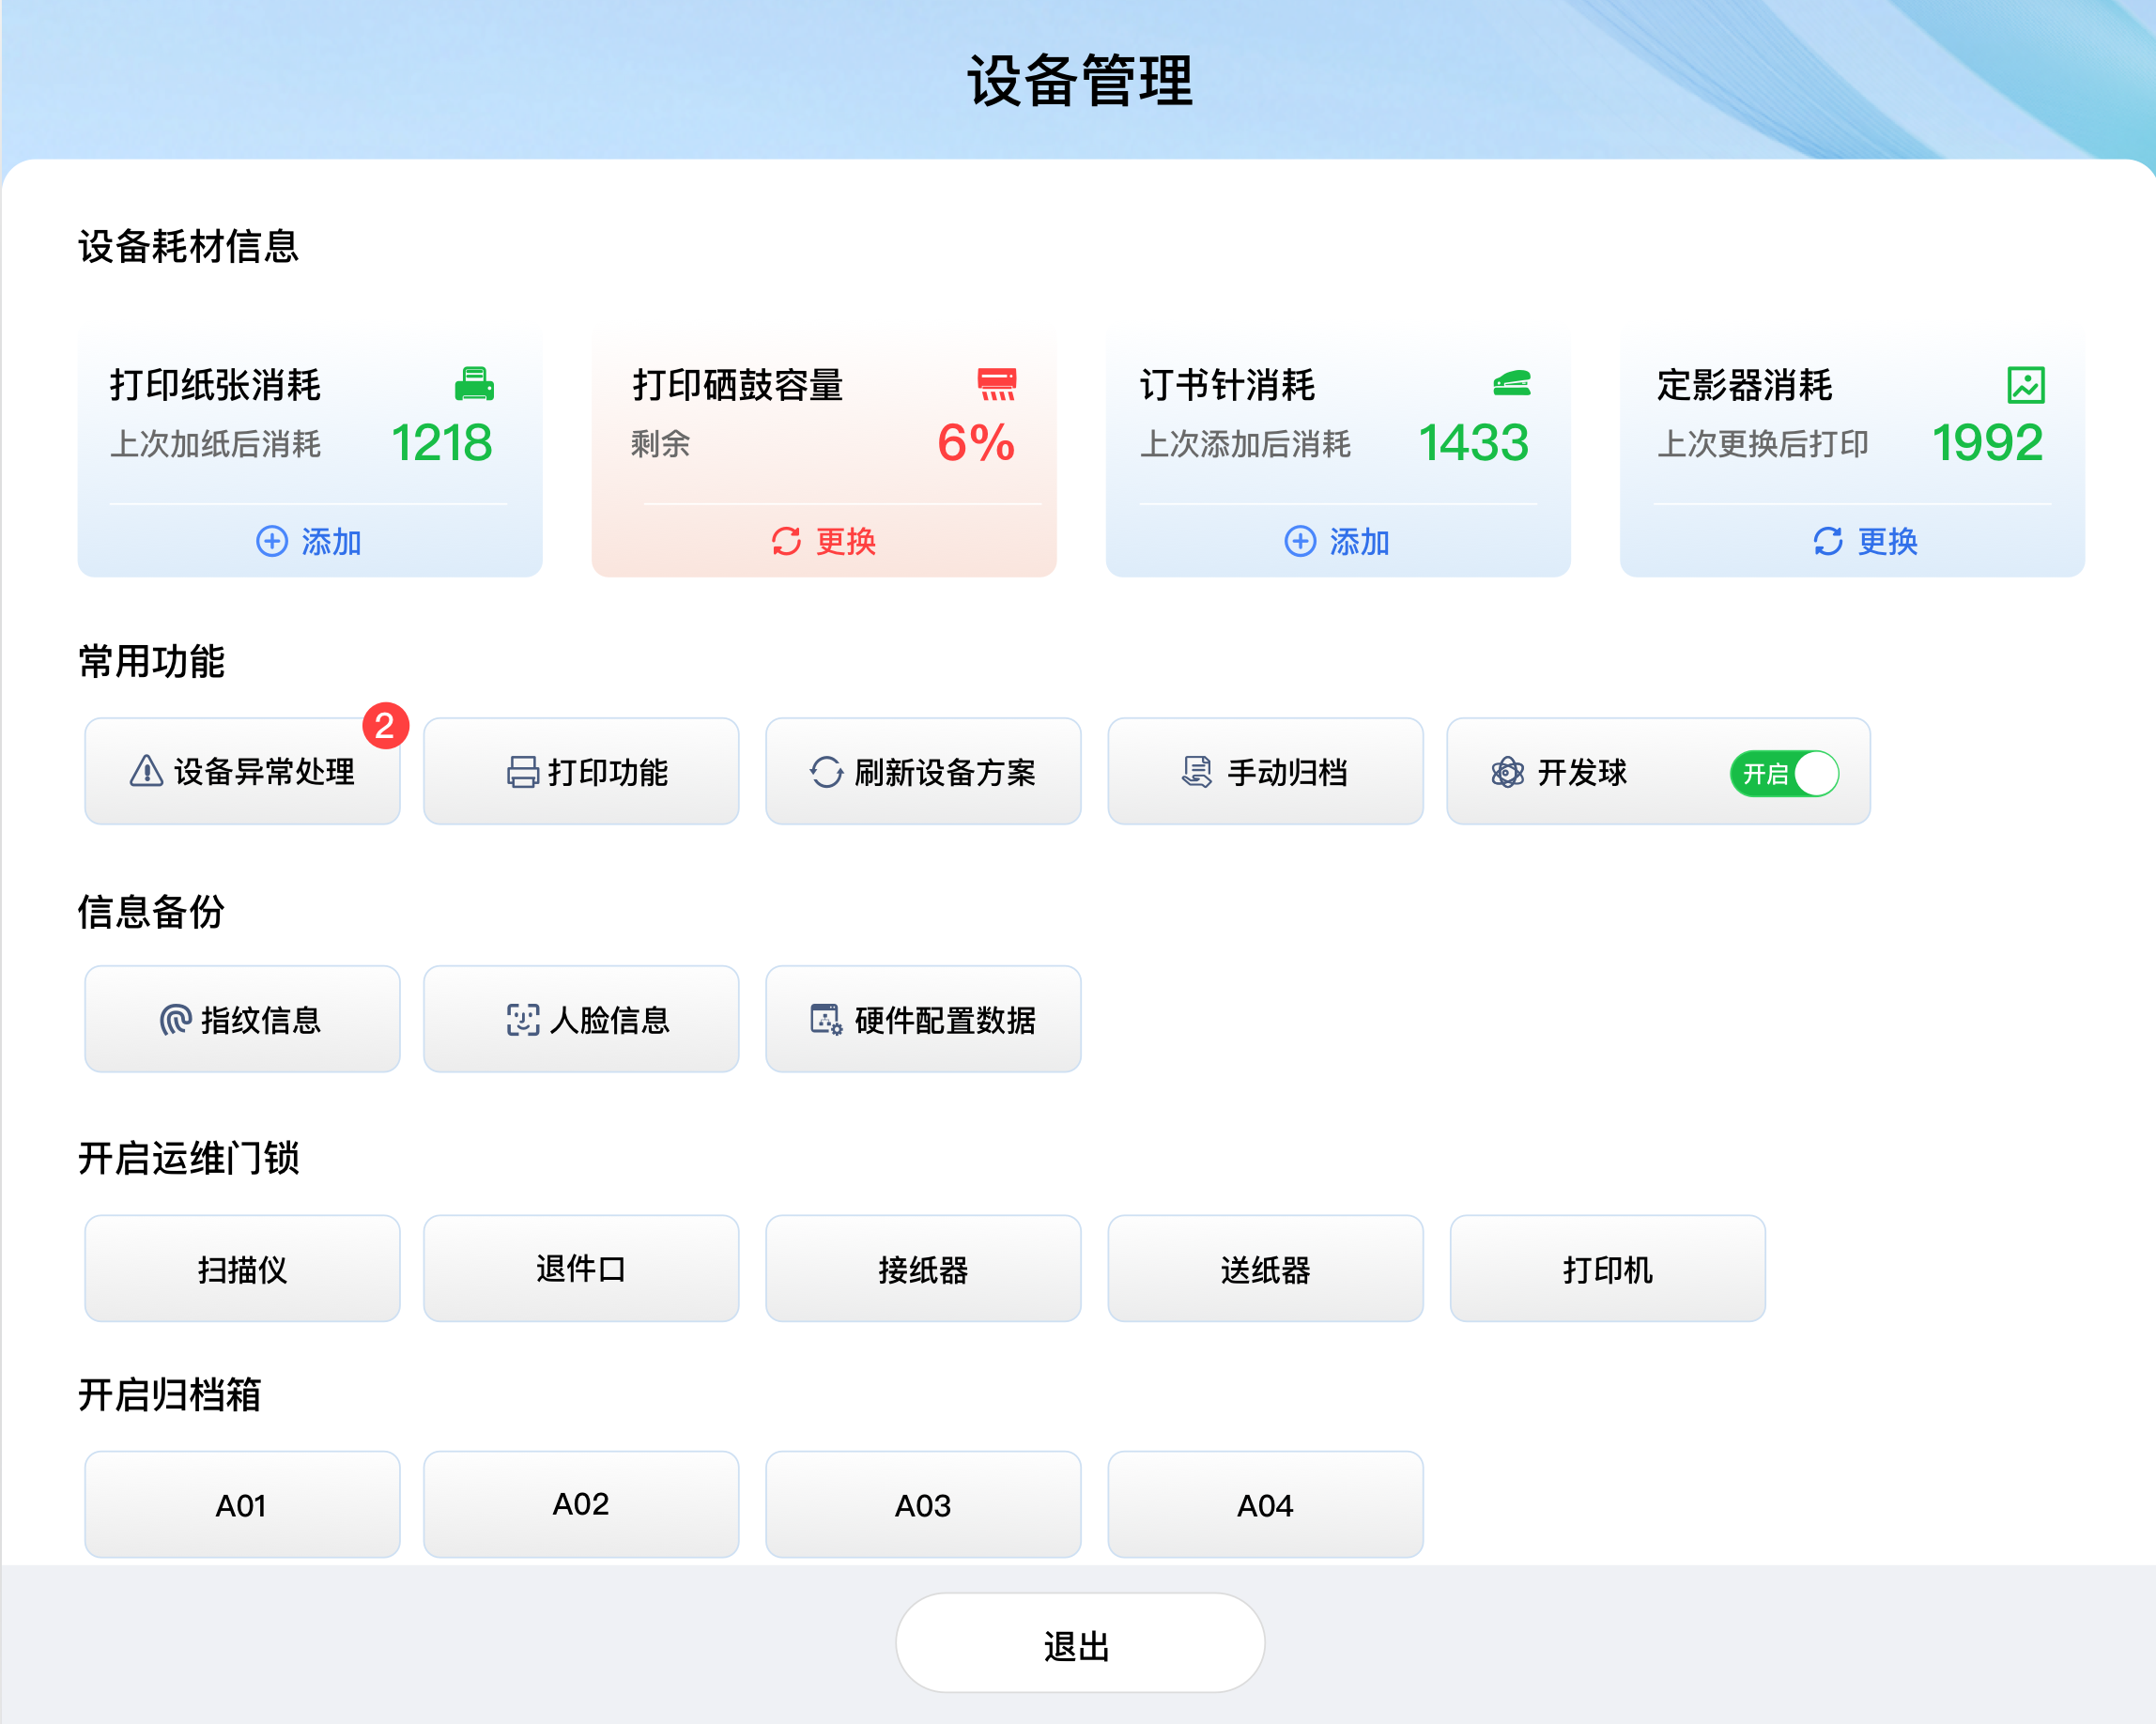Open archive box A03
The width and height of the screenshot is (2156, 1724).
pos(923,1505)
